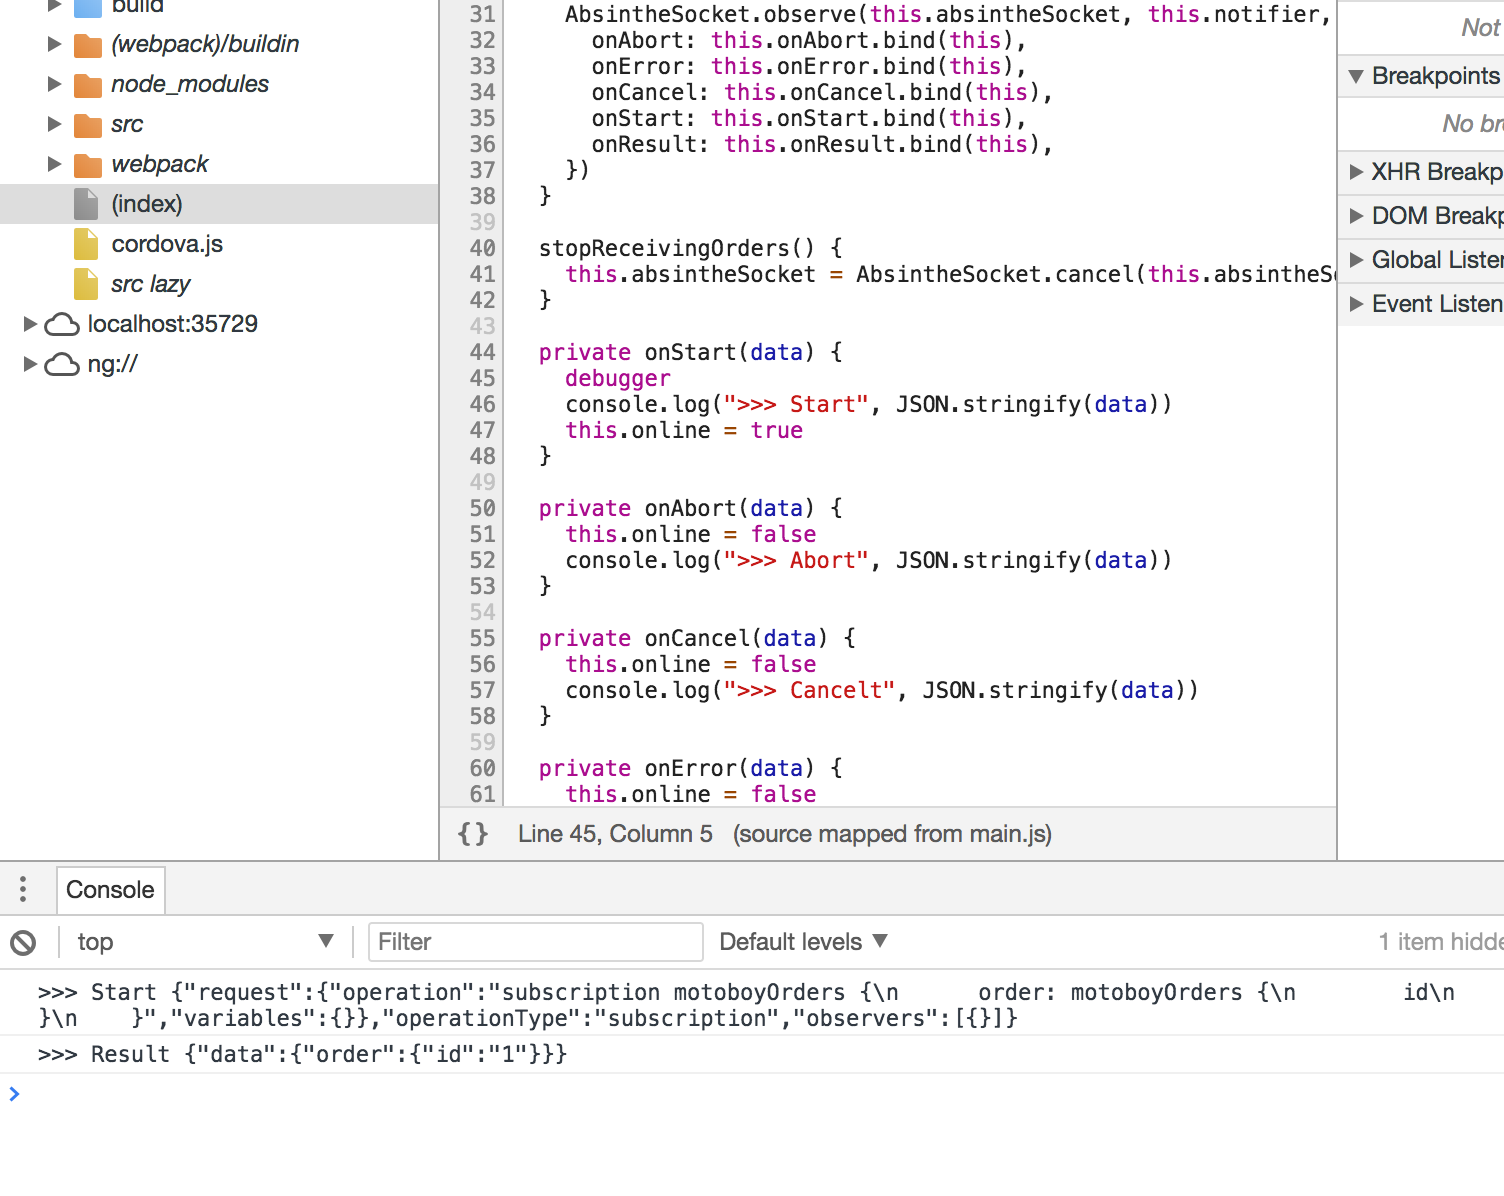This screenshot has width=1504, height=1196.
Task: Open the top frame context selector
Action: pos(204,941)
